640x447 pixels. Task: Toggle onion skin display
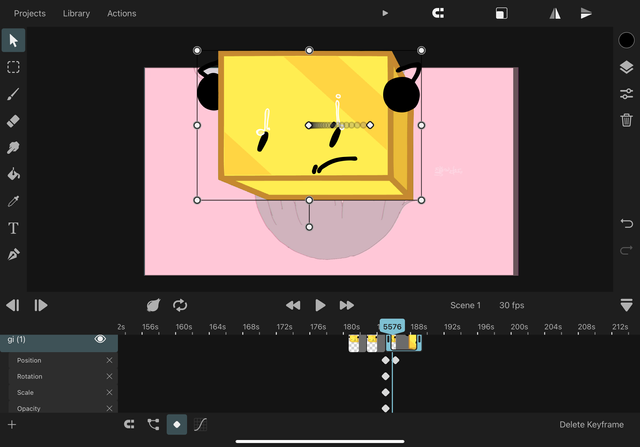click(153, 305)
